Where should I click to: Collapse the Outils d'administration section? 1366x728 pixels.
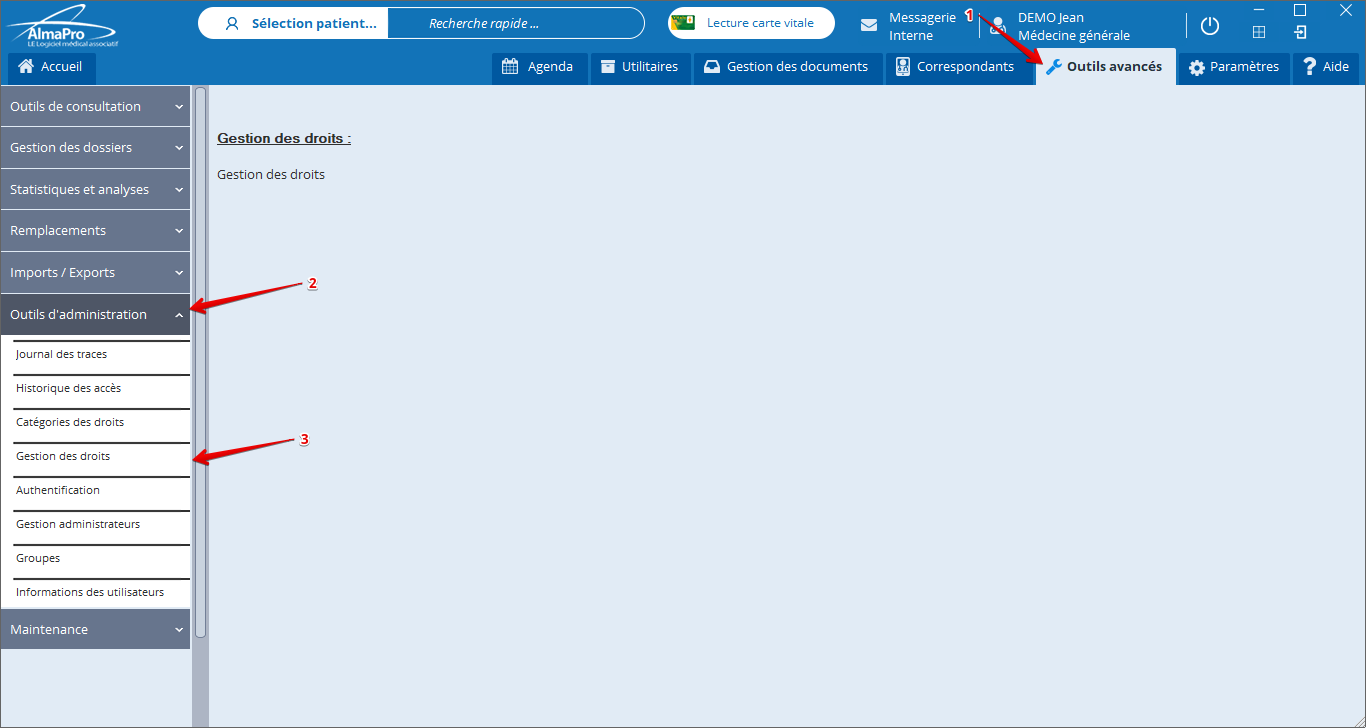coord(95,314)
